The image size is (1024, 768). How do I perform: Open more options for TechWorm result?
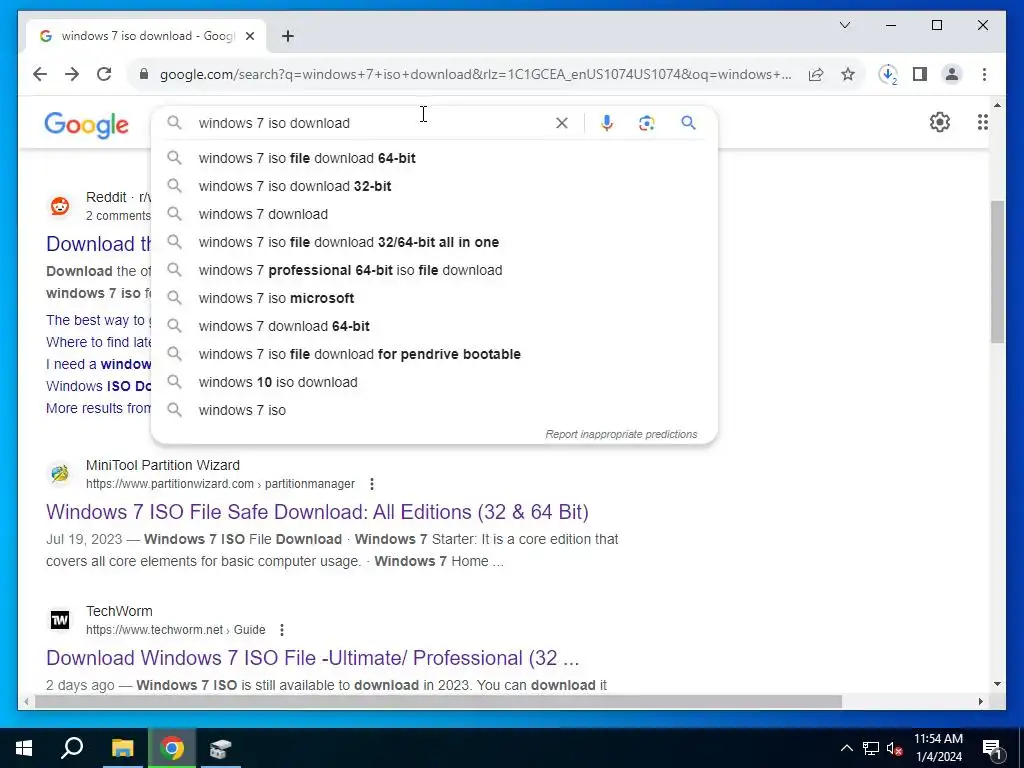pos(281,630)
